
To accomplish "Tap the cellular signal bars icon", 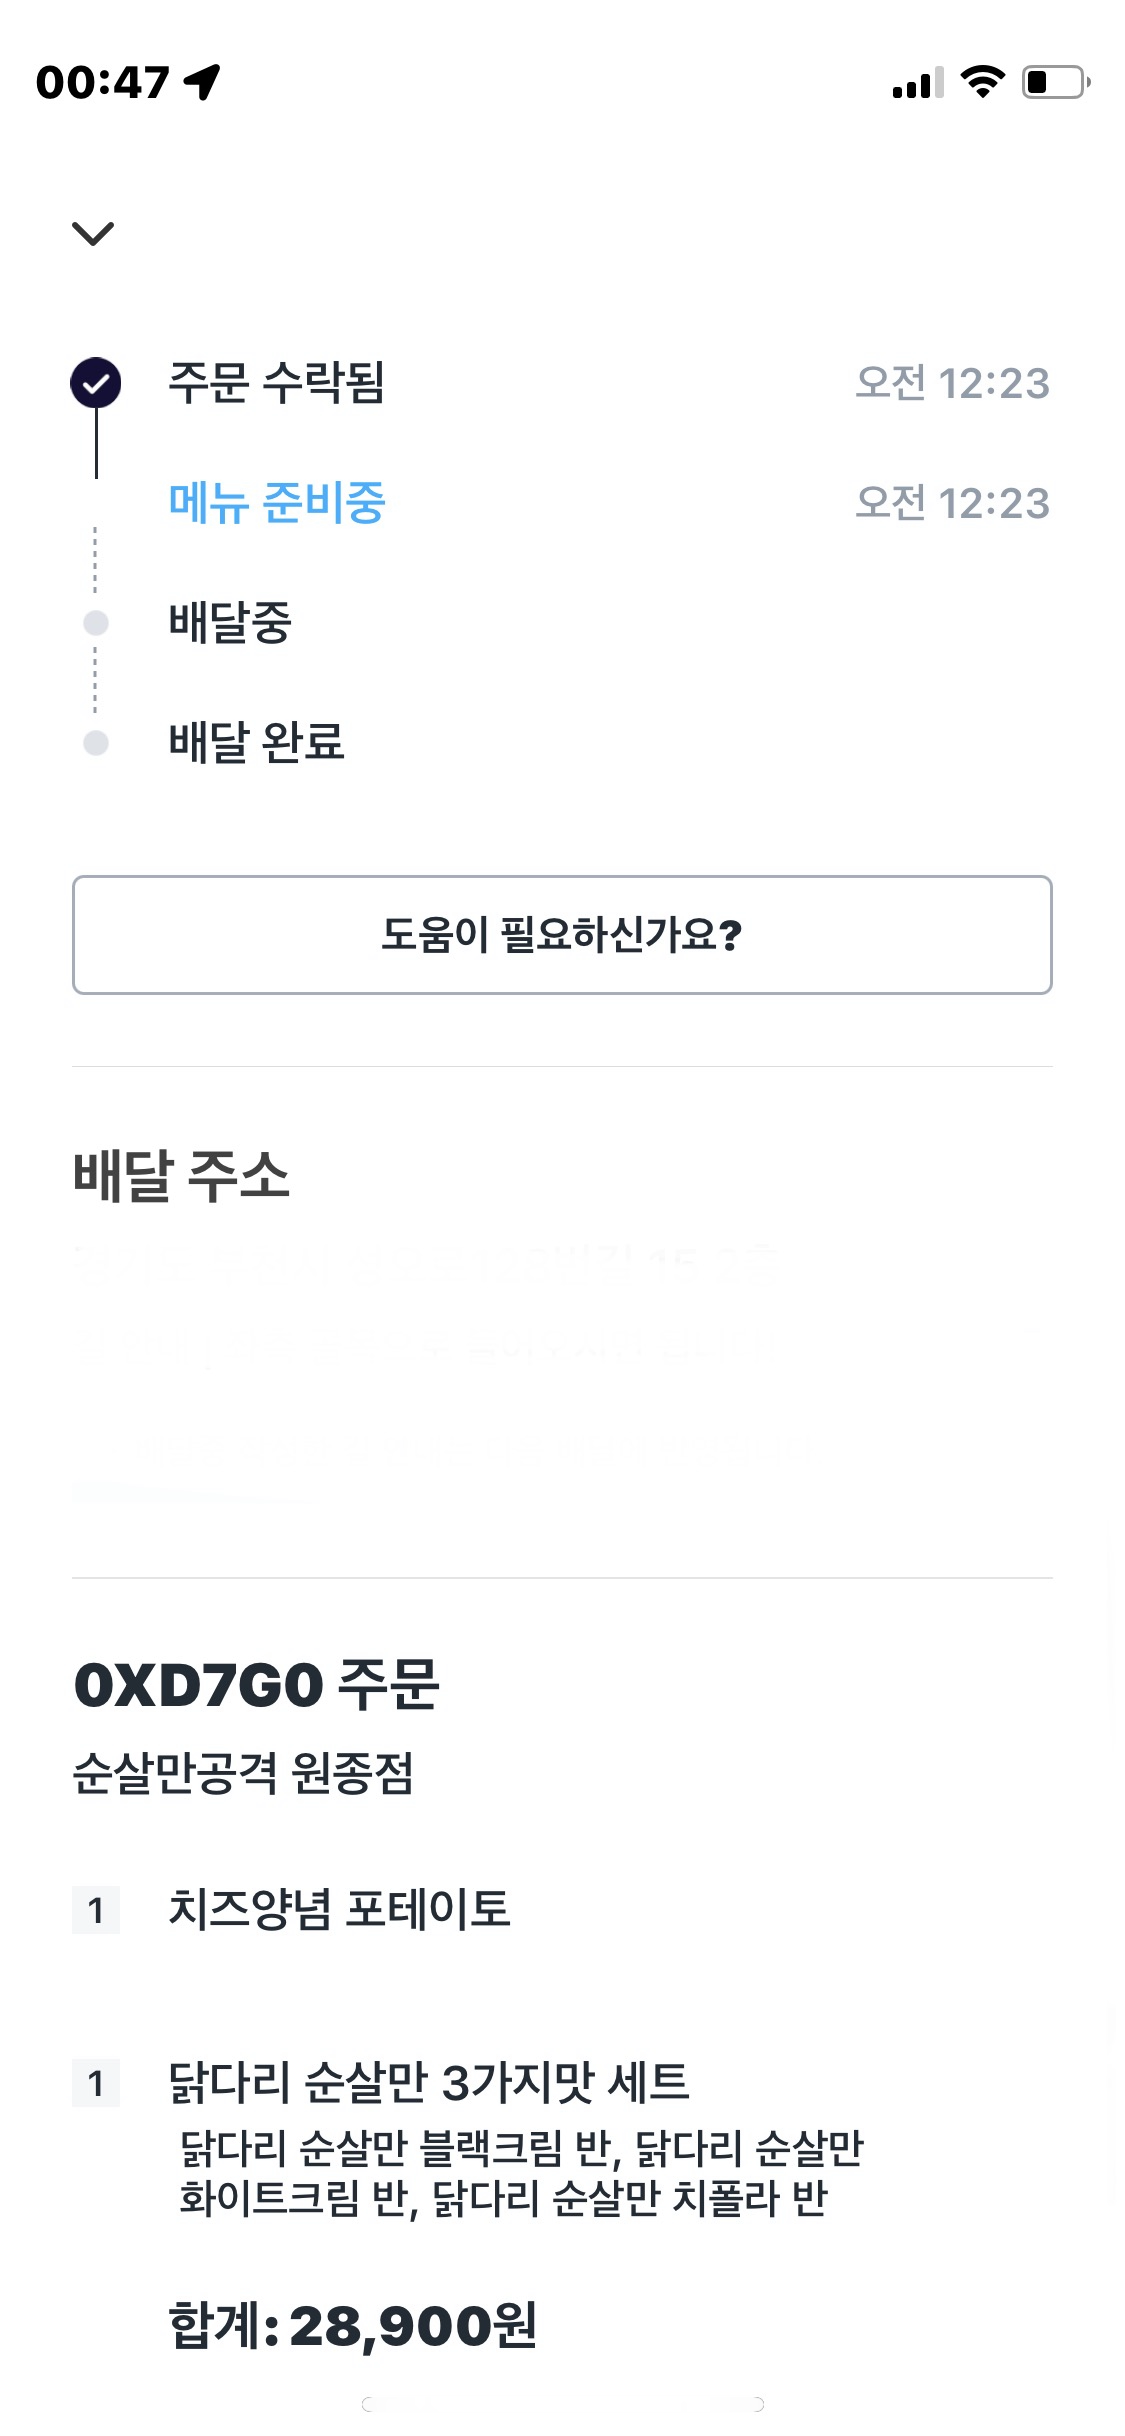I will click(x=918, y=84).
